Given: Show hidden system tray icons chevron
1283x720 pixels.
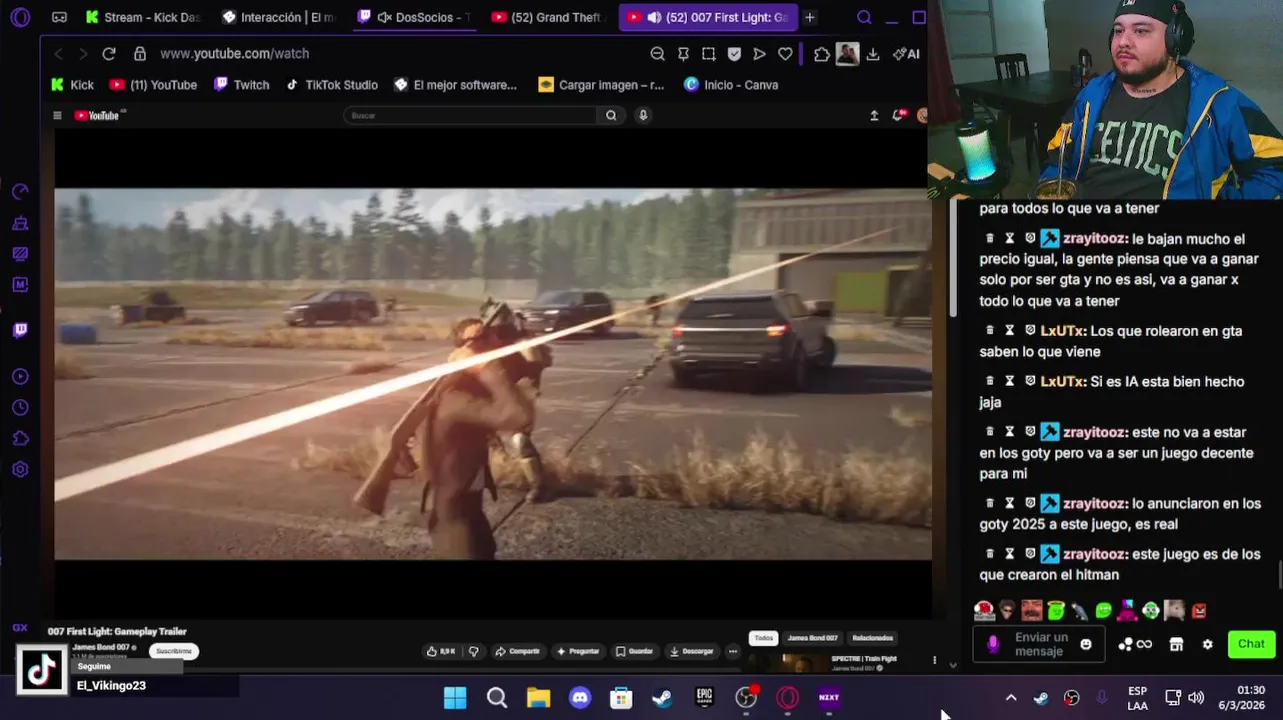Looking at the screenshot, I should click(1011, 698).
